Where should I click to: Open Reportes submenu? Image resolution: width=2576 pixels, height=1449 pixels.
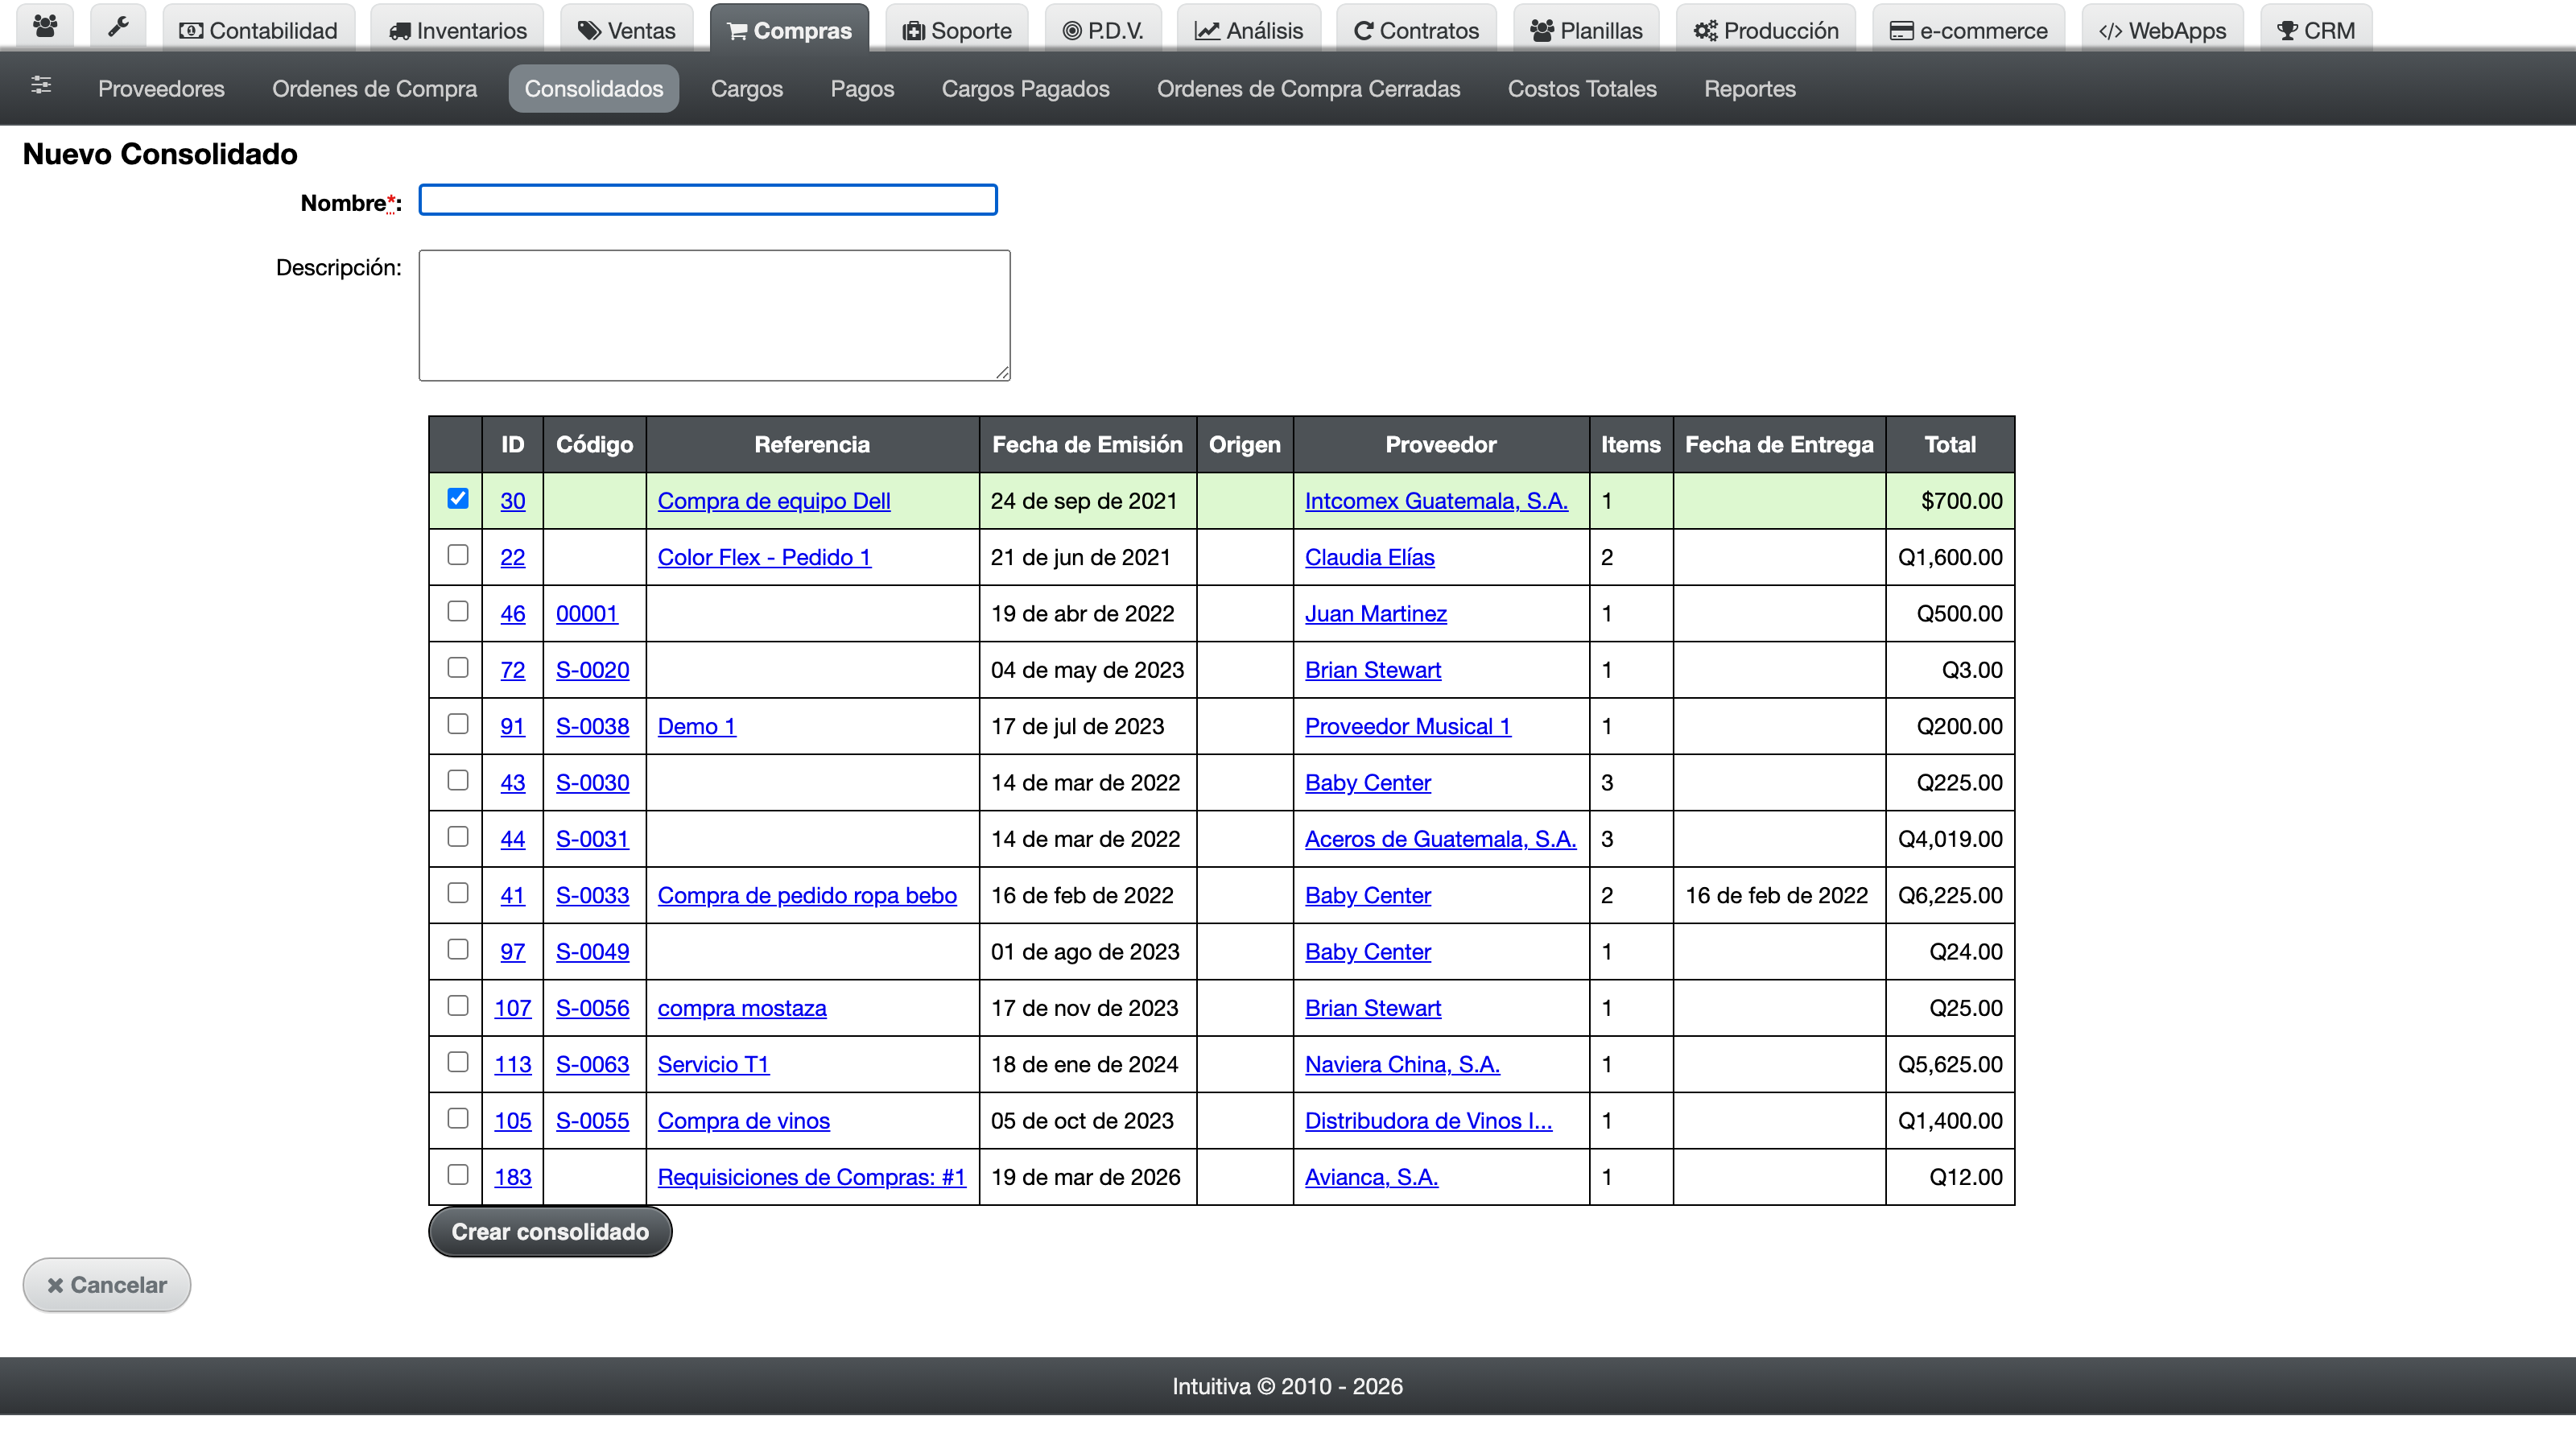pyautogui.click(x=1750, y=88)
